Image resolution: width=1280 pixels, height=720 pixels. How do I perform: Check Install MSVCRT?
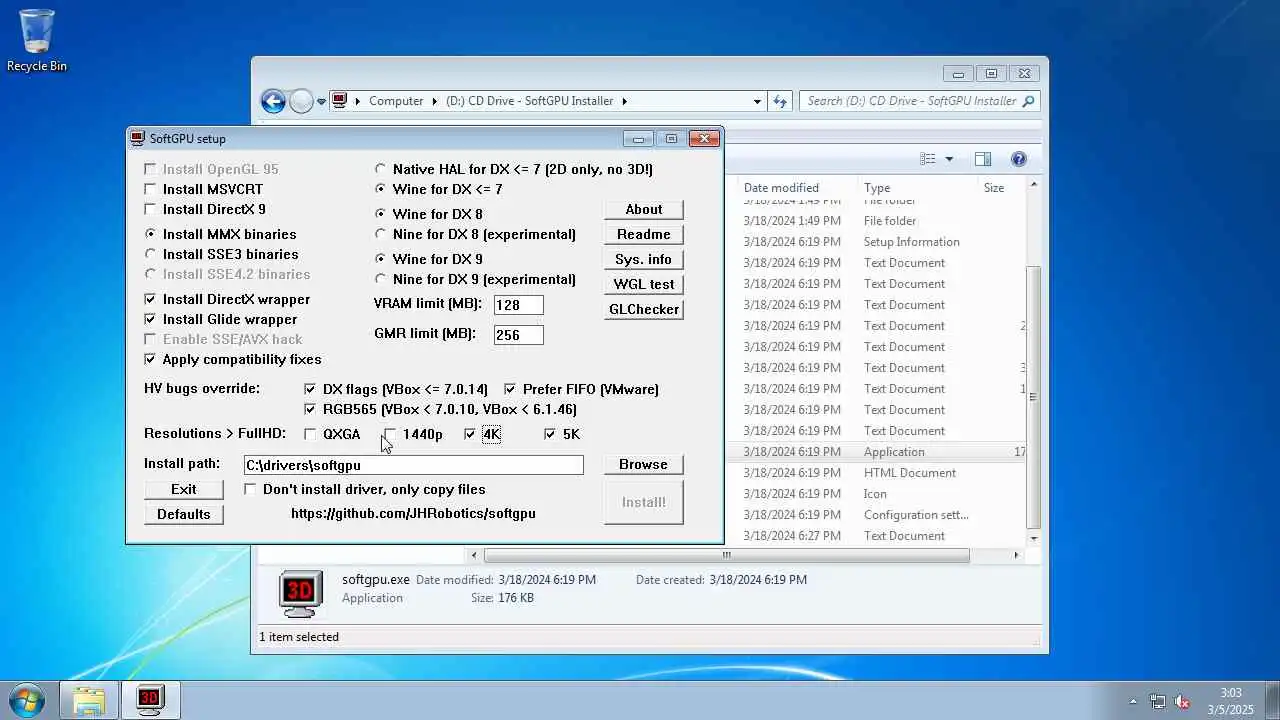150,189
